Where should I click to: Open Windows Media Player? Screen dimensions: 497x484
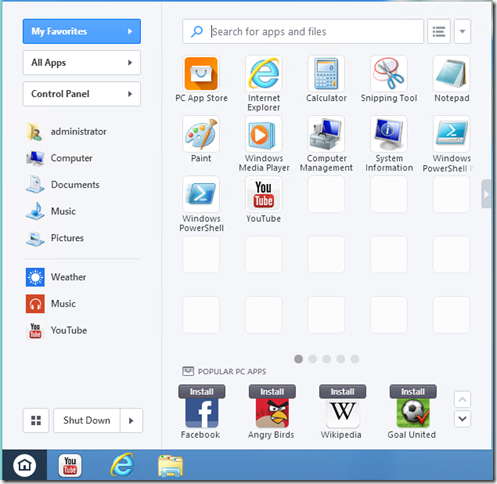(x=264, y=134)
